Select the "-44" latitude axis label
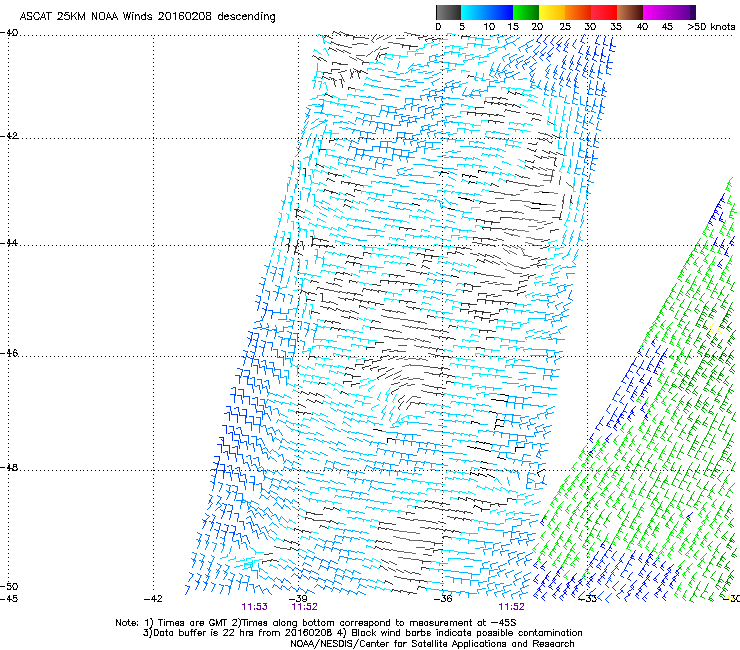This screenshot has width=740, height=650. pyautogui.click(x=9, y=243)
